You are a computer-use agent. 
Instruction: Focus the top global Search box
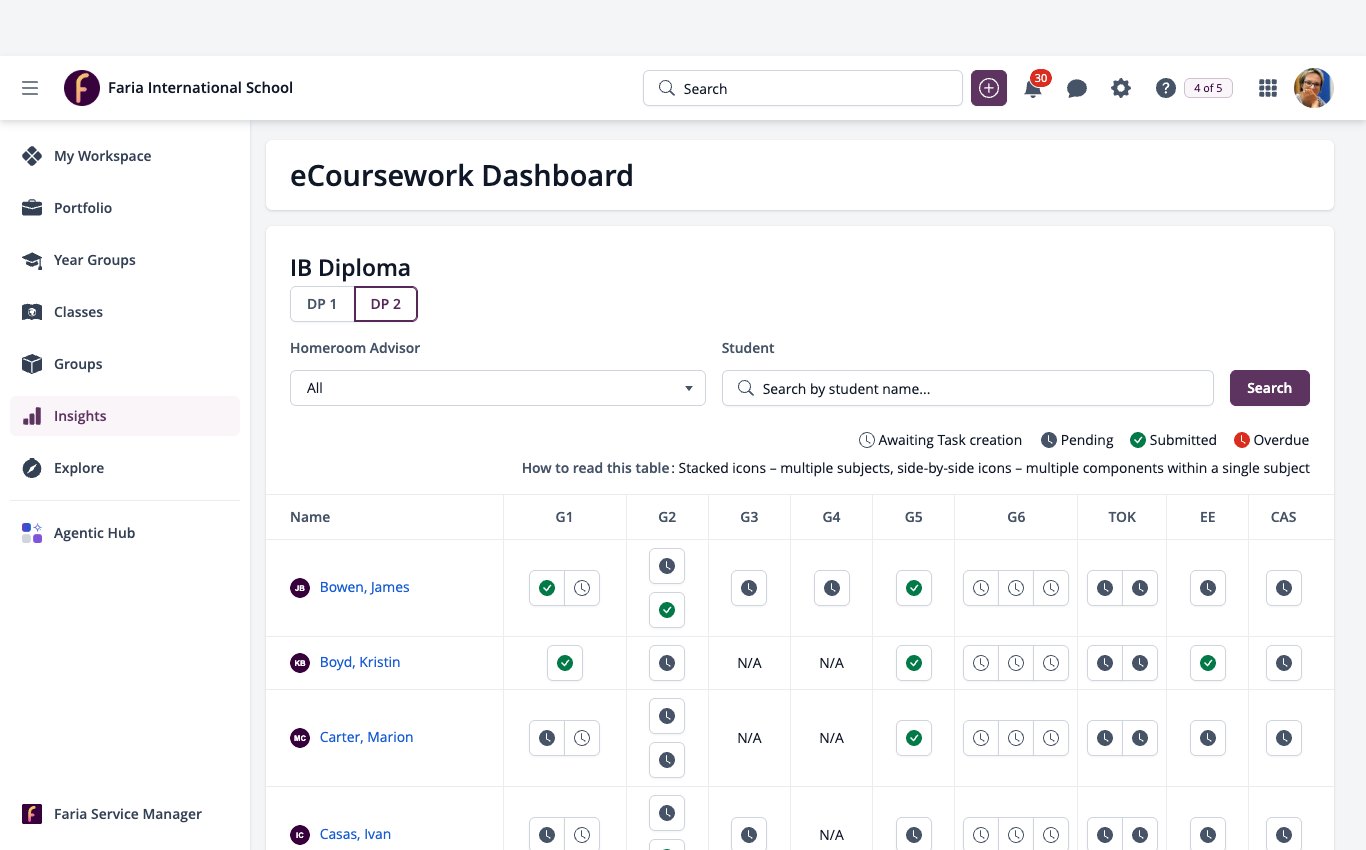tap(803, 88)
